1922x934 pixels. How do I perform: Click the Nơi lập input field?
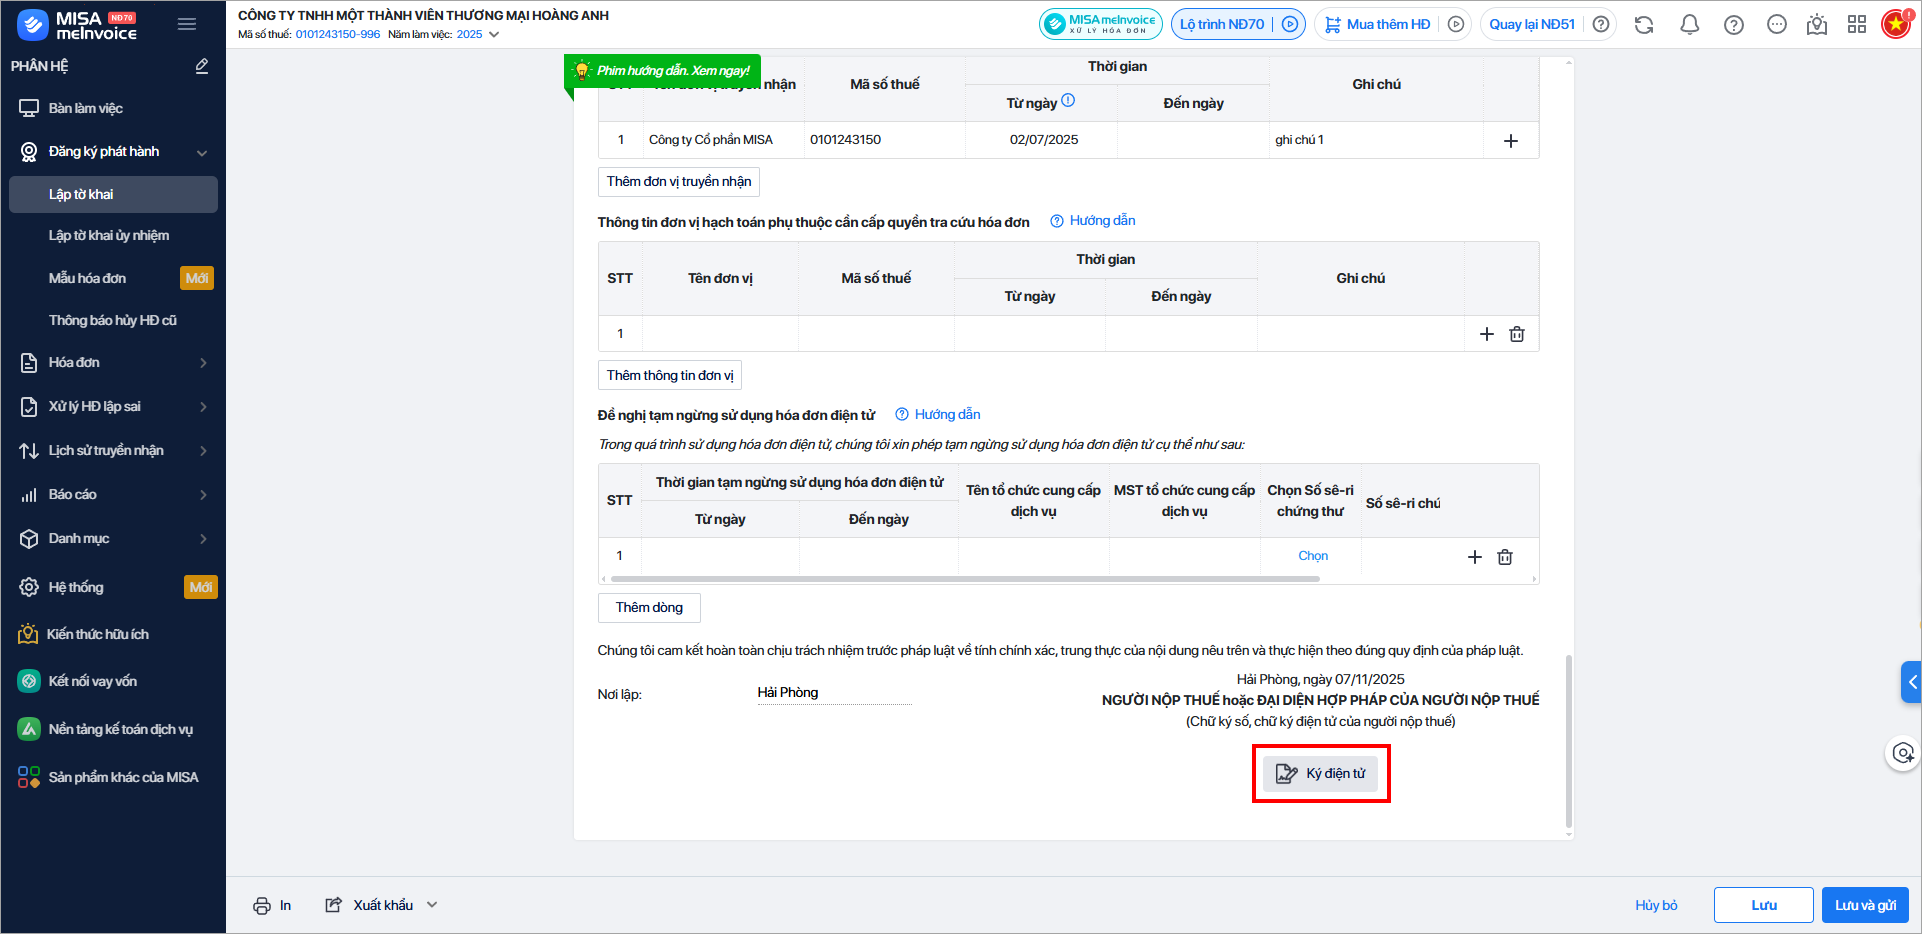coord(833,693)
